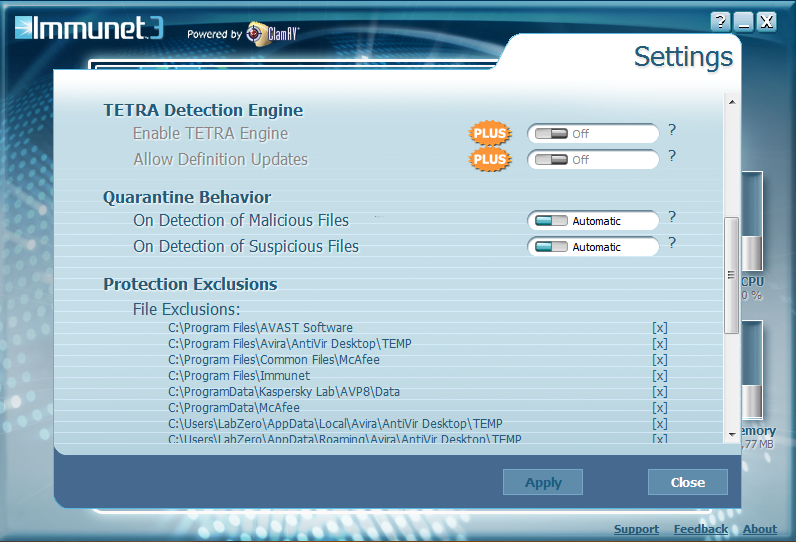796x542 pixels.
Task: Select C:\ProgramData\McAfee path
Action: click(234, 408)
